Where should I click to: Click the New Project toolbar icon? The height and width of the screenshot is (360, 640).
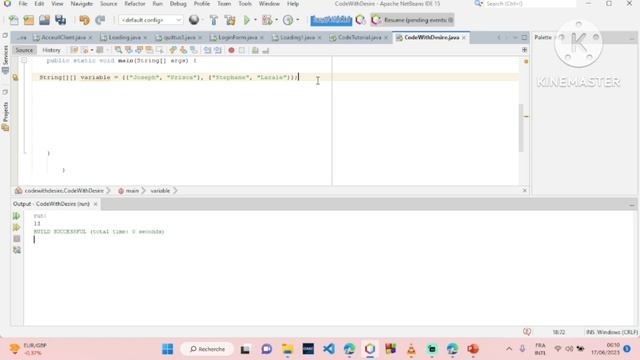pos(29,20)
